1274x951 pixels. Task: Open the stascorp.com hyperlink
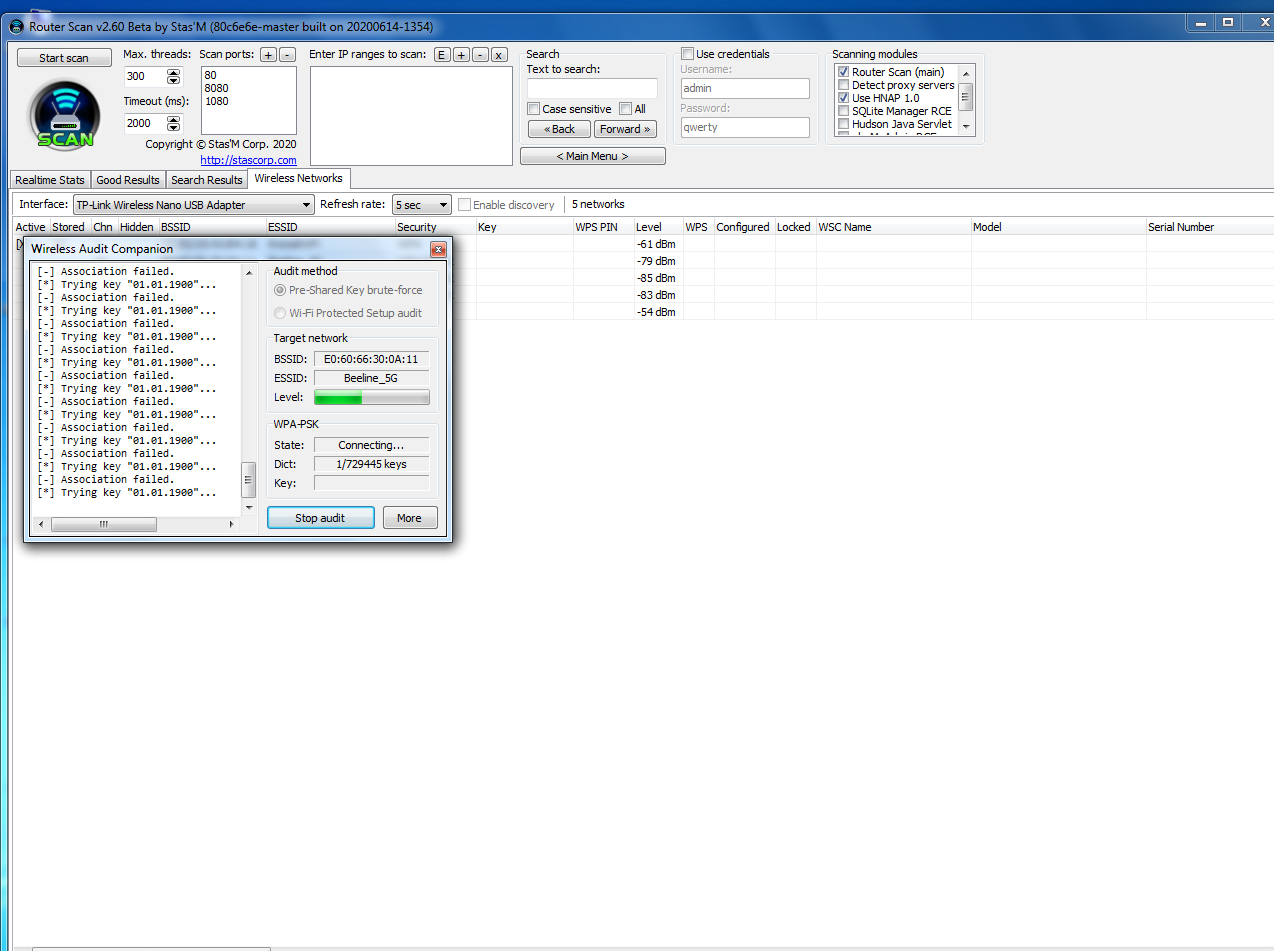pyautogui.click(x=248, y=160)
